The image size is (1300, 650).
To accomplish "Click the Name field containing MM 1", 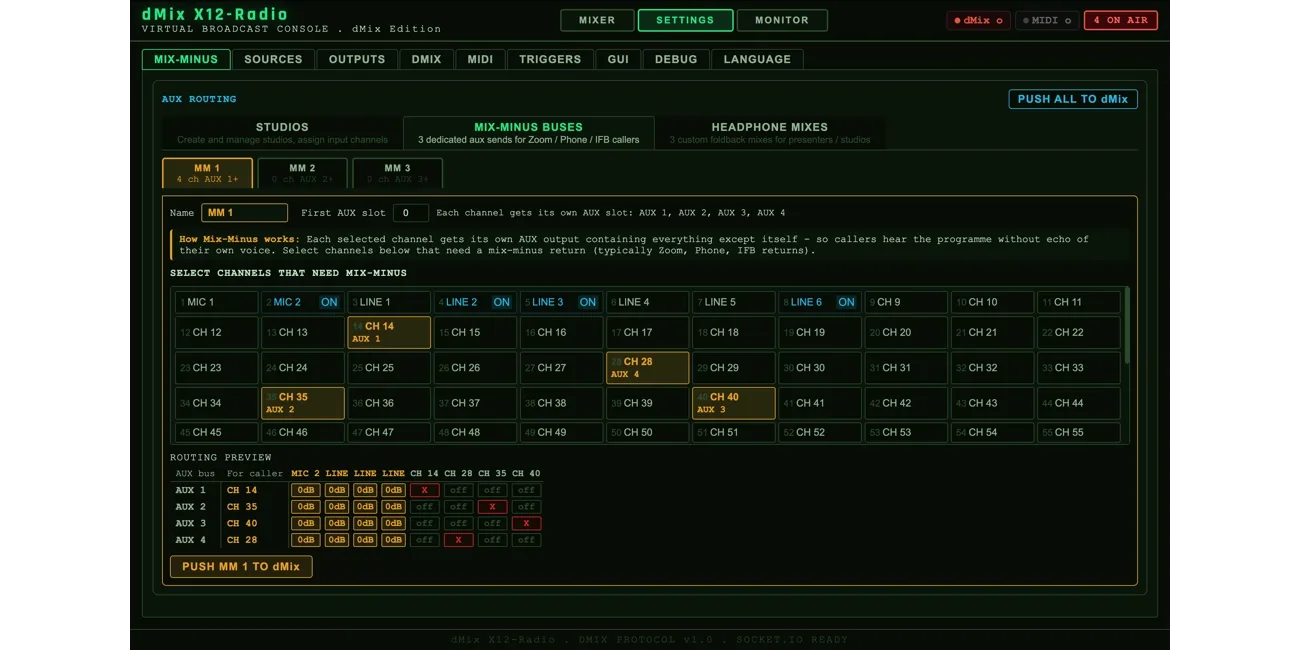I will tap(244, 213).
